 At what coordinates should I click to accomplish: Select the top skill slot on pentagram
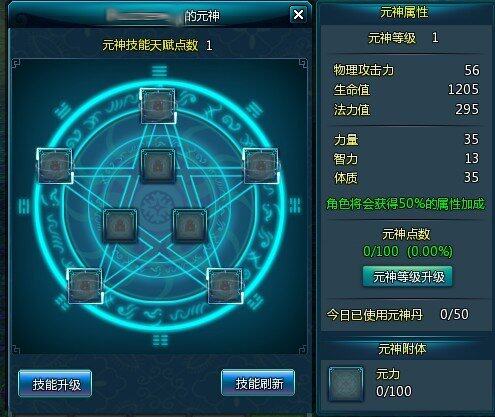(x=158, y=106)
